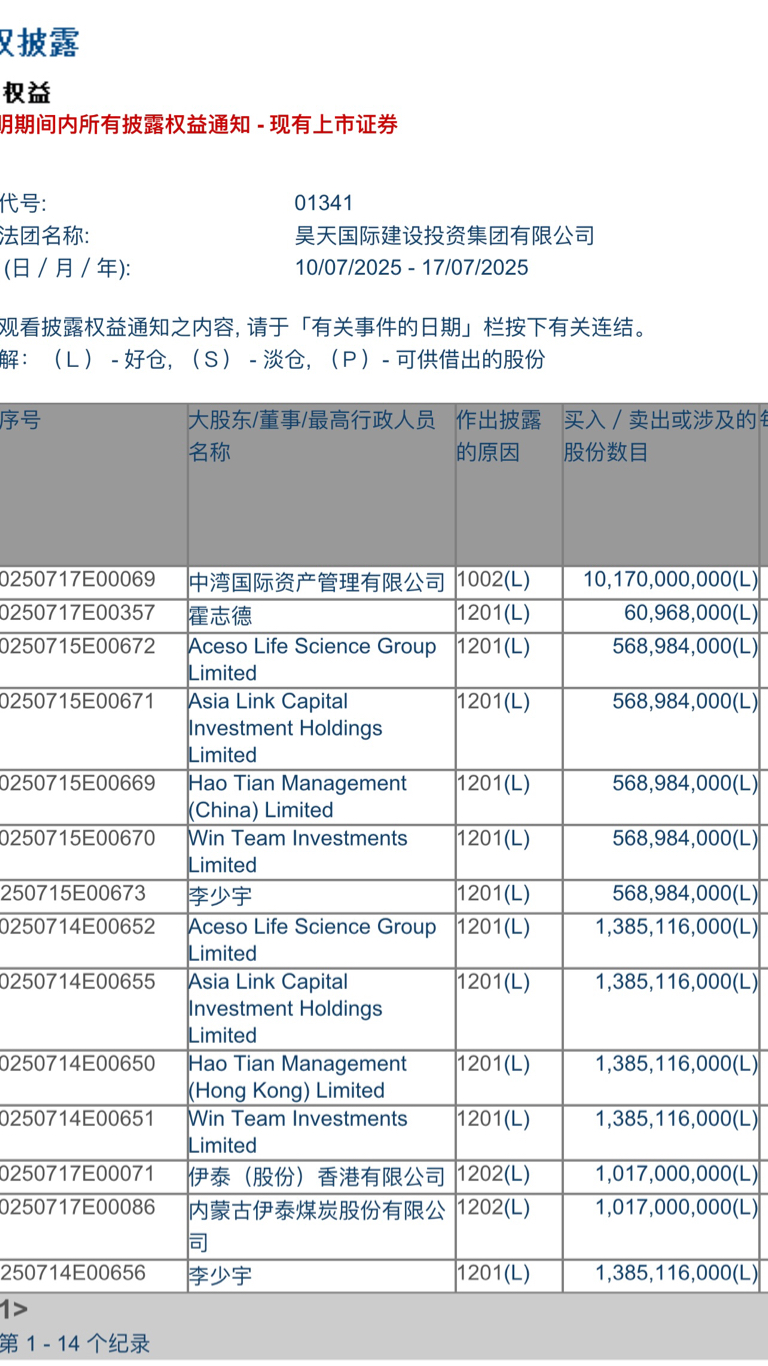The height and width of the screenshot is (1366, 768).
Task: Click the 第 1 - 14 个纪录 record count
Action: [75, 1343]
